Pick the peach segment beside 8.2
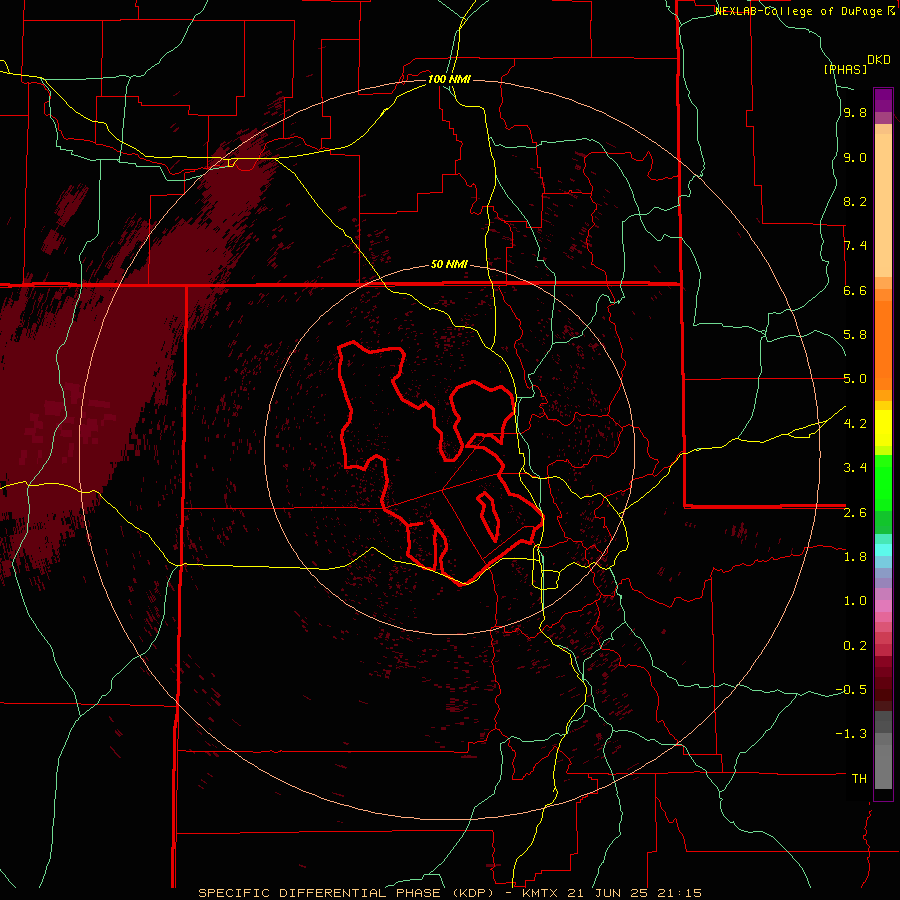The width and height of the screenshot is (900, 900). click(x=883, y=205)
